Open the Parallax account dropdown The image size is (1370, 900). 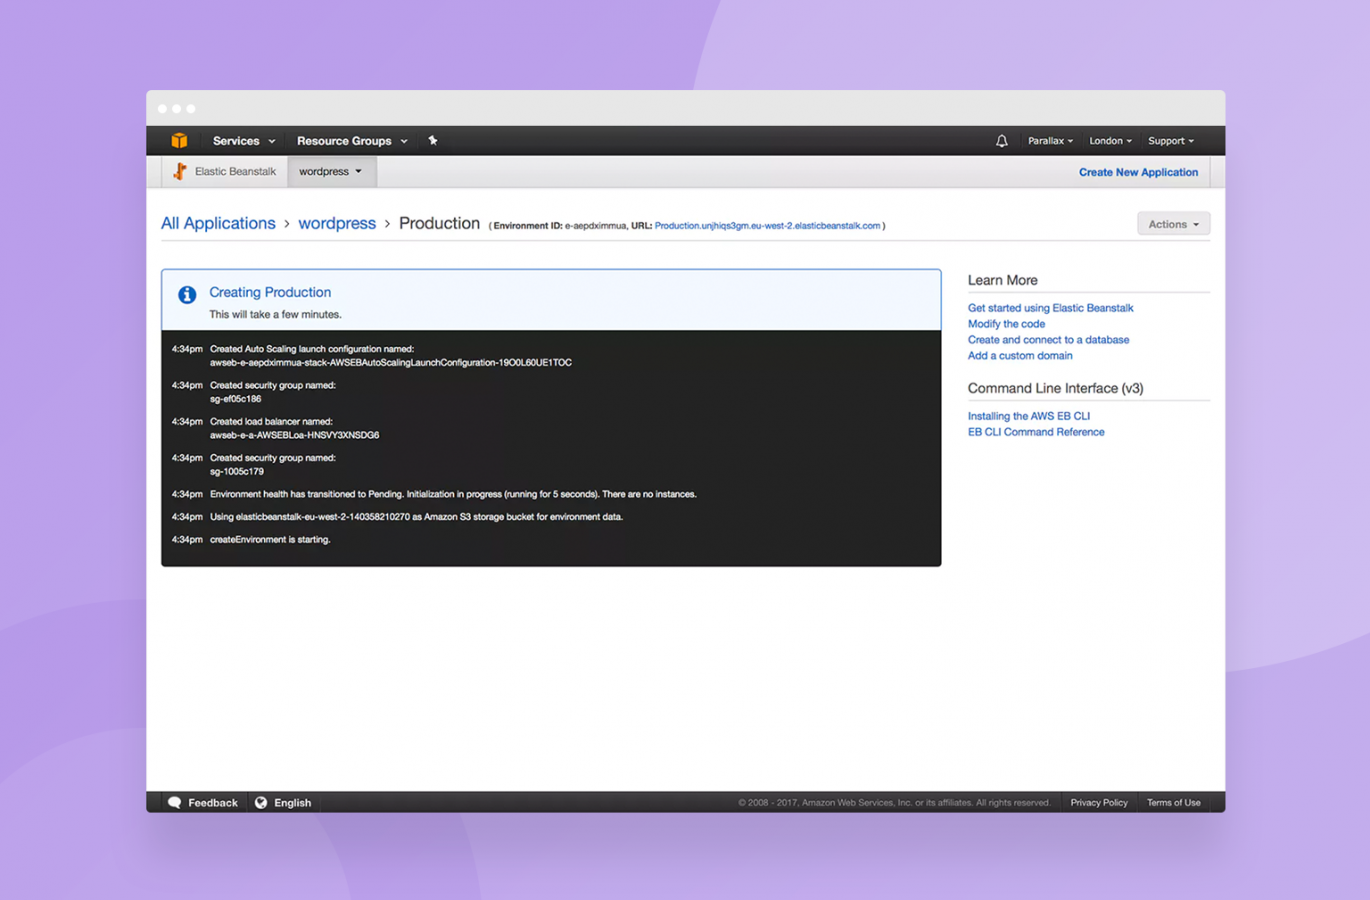click(x=1050, y=141)
